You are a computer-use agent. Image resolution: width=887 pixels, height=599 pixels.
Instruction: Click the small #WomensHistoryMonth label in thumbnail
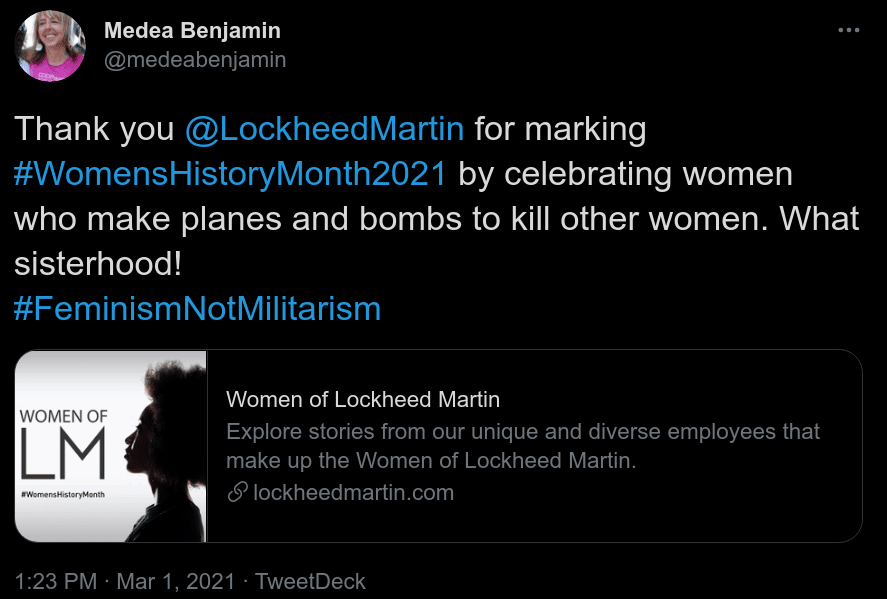[x=64, y=495]
